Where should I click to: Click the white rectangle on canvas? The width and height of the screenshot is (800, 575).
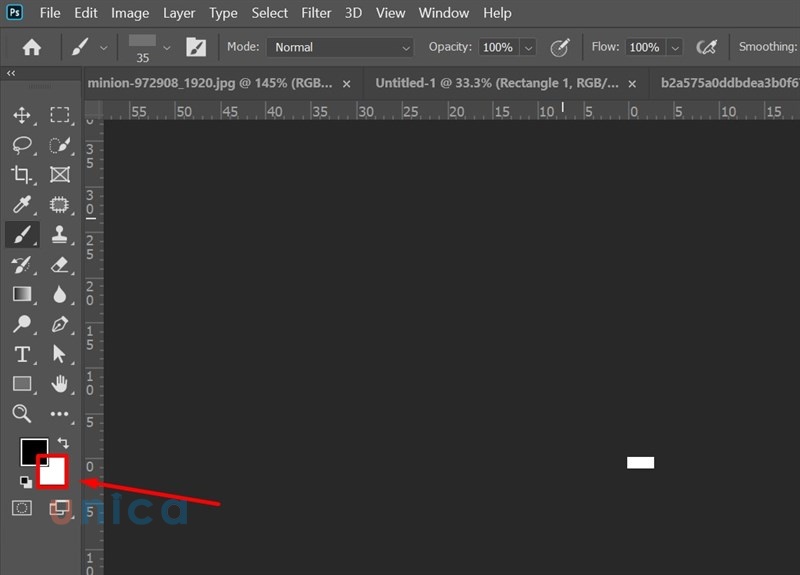coord(640,462)
